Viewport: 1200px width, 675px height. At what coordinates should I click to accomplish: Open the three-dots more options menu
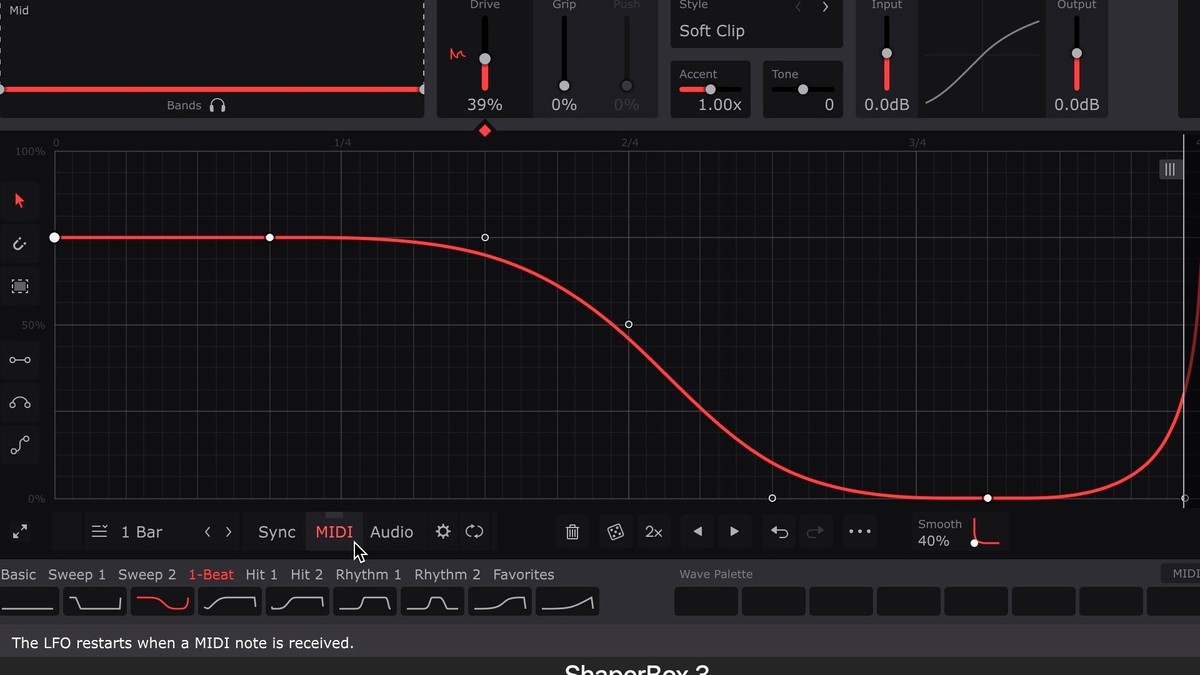860,532
